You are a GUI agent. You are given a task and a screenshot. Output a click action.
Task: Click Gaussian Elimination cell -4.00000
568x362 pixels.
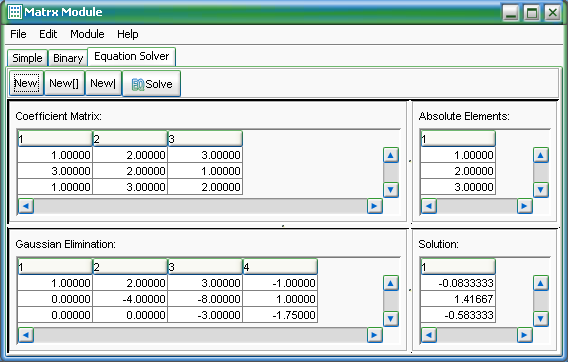pyautogui.click(x=130, y=299)
